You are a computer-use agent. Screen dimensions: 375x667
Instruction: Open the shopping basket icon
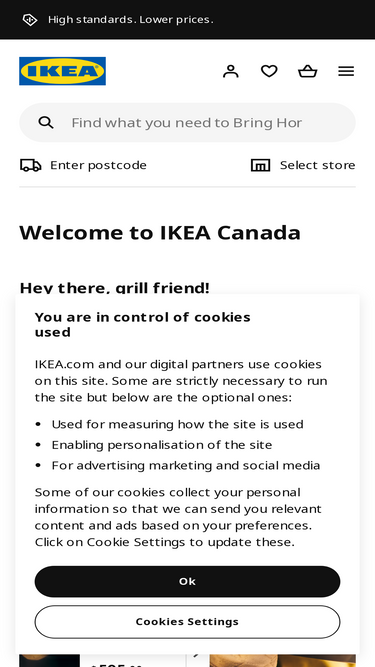point(307,71)
